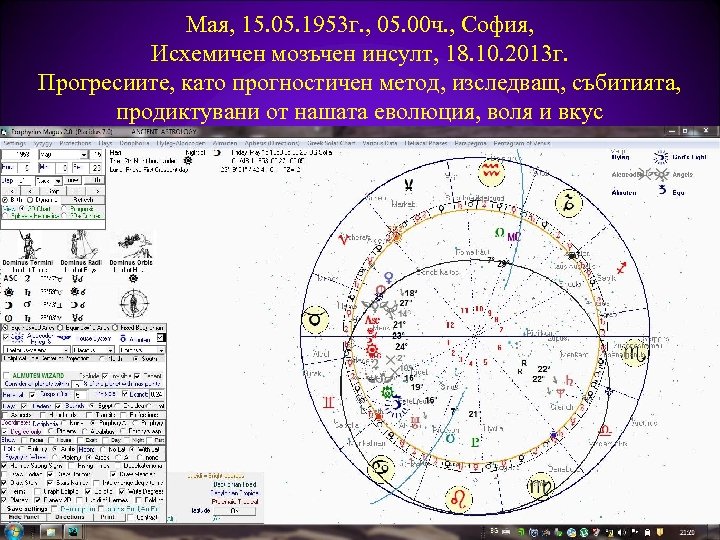Image resolution: width=720 pixels, height=540 pixels.
Task: Click the Dominus Orbis figure image
Action: point(134,246)
